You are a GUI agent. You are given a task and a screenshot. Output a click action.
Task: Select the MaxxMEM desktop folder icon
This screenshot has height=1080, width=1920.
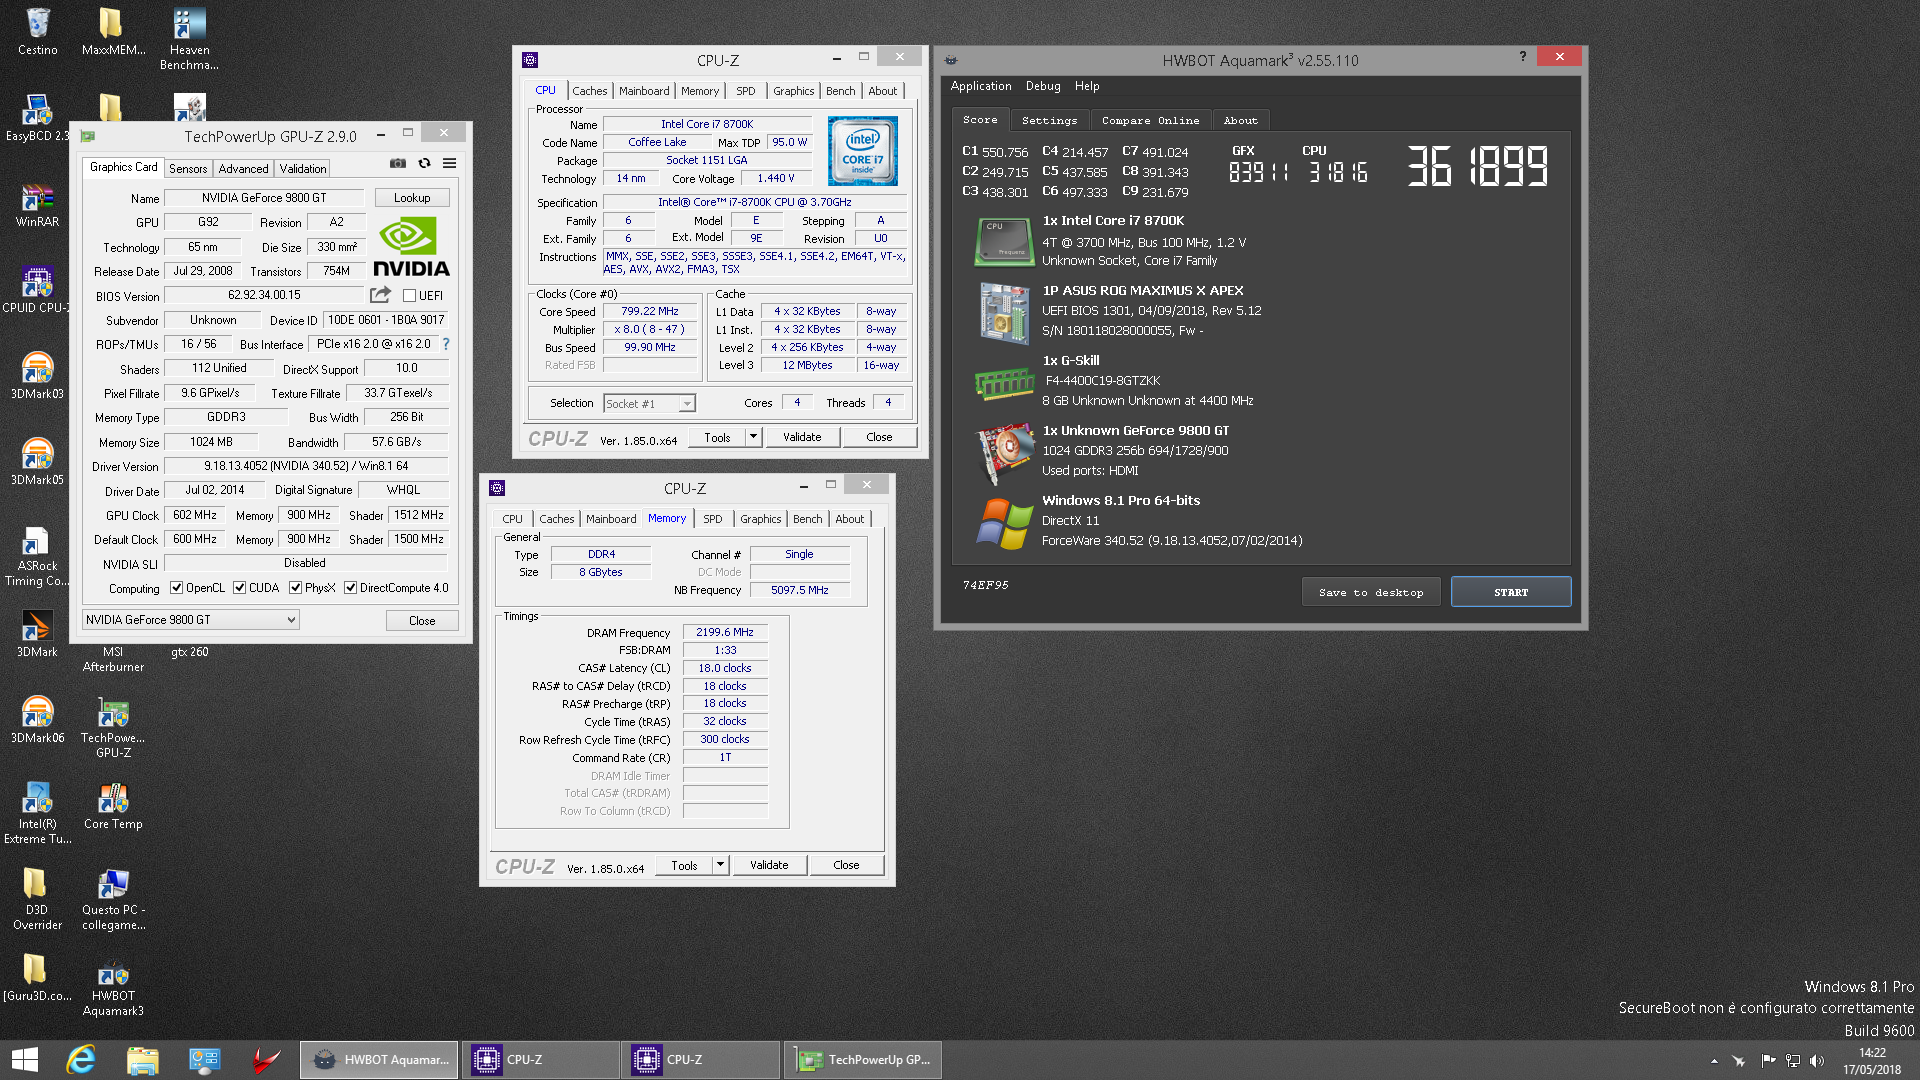pyautogui.click(x=113, y=32)
